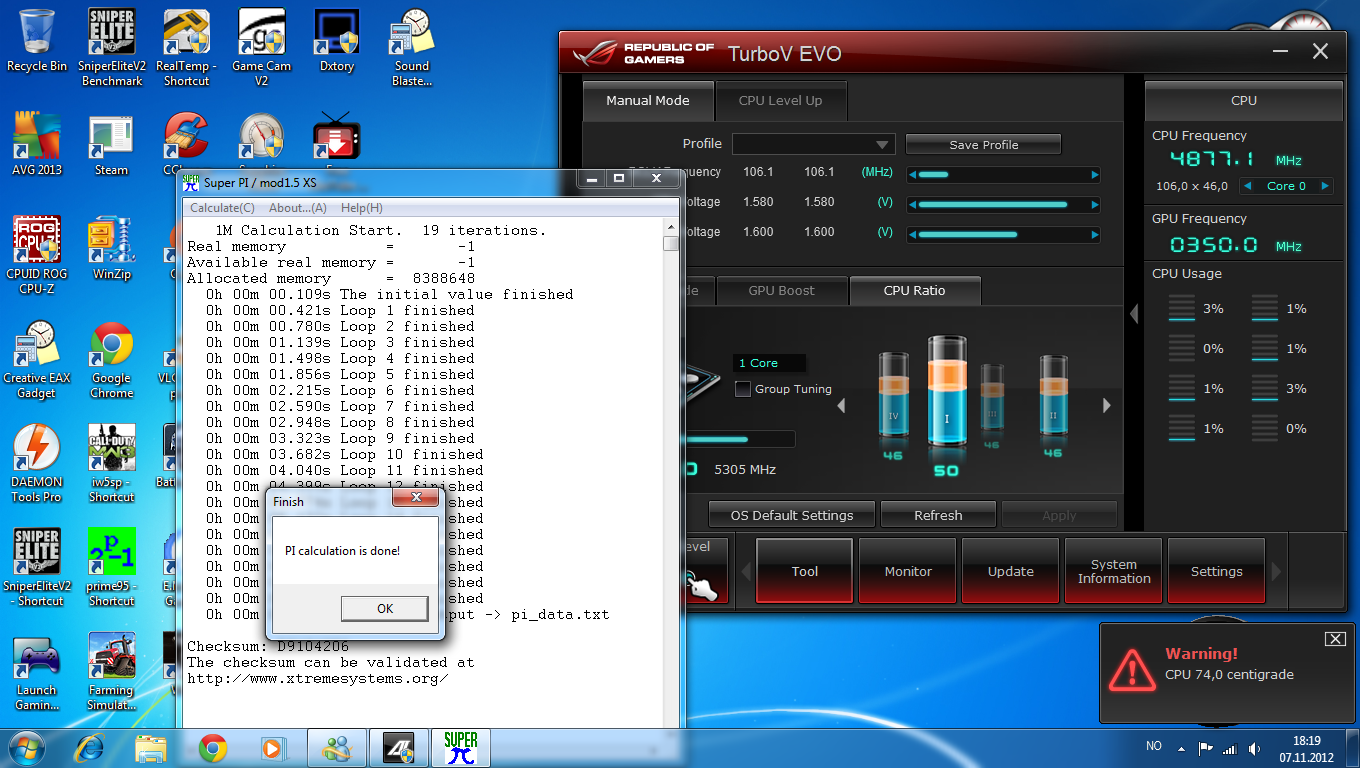Screen dimensions: 1360x768
Task: Open Farming Simulator desktop icon
Action: click(x=111, y=672)
